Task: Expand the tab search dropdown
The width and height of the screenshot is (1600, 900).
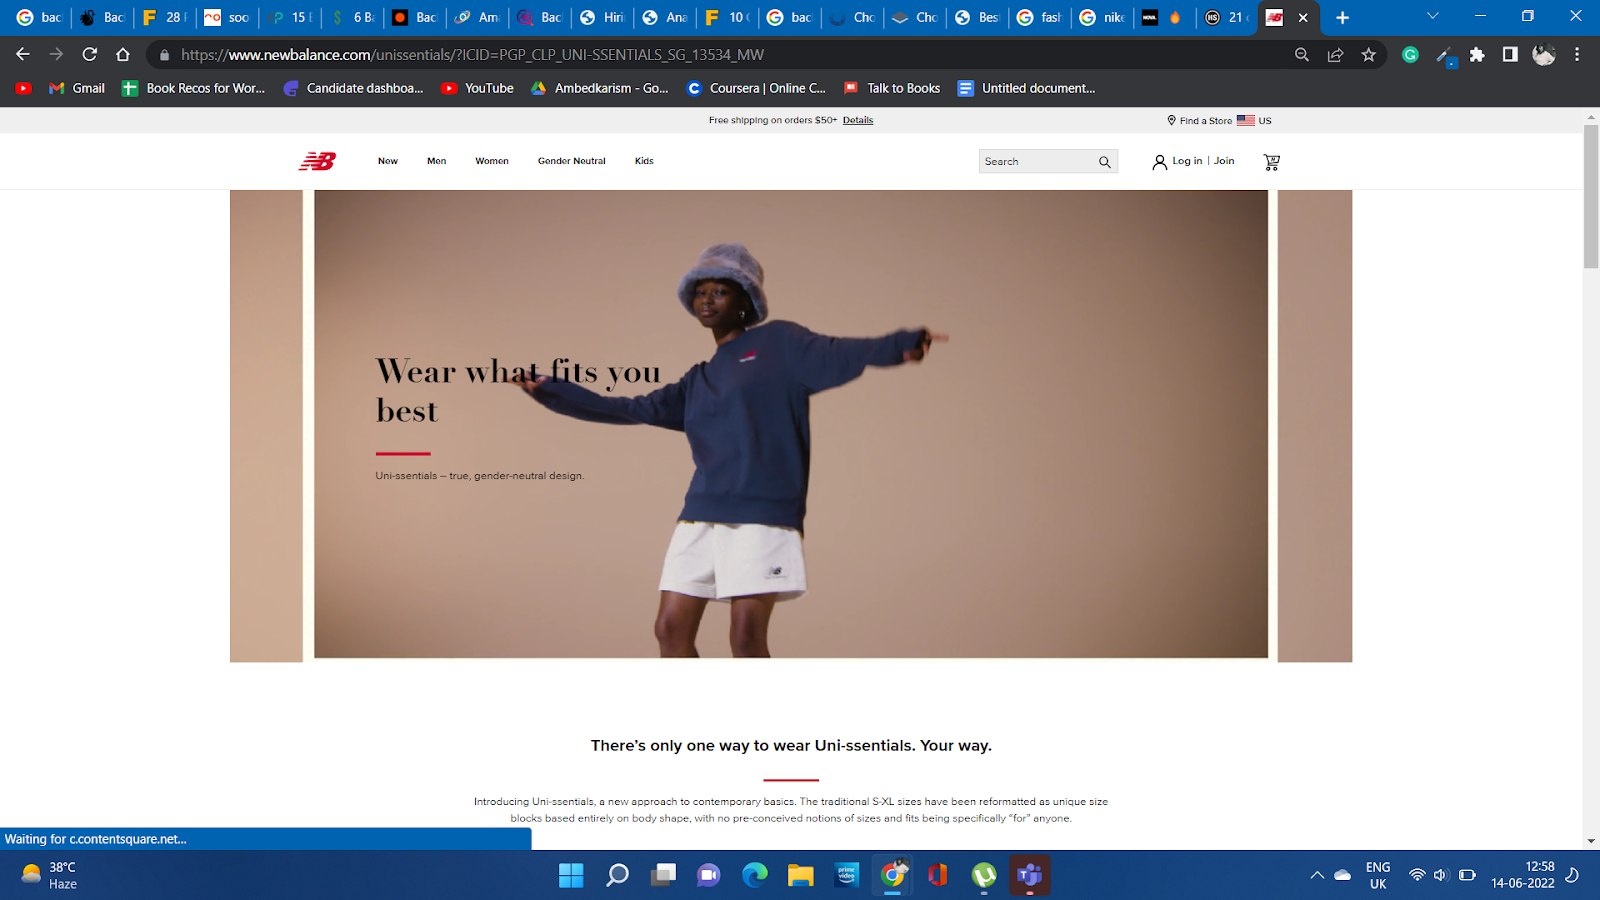Action: pos(1432,16)
